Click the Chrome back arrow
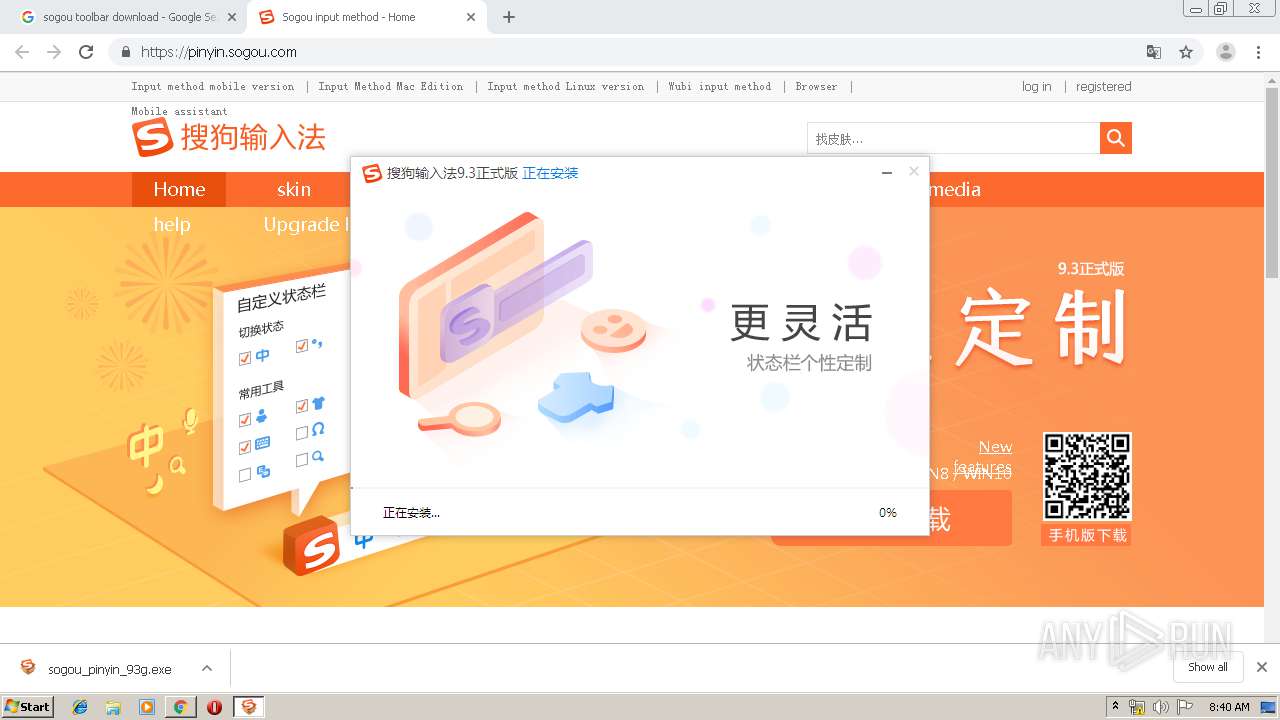 click(x=22, y=52)
